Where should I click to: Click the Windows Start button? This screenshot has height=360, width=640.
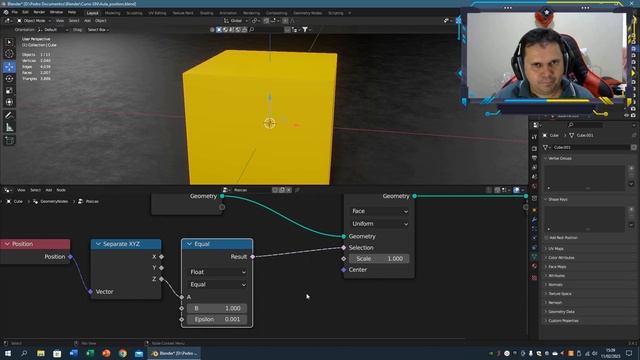coord(7,353)
